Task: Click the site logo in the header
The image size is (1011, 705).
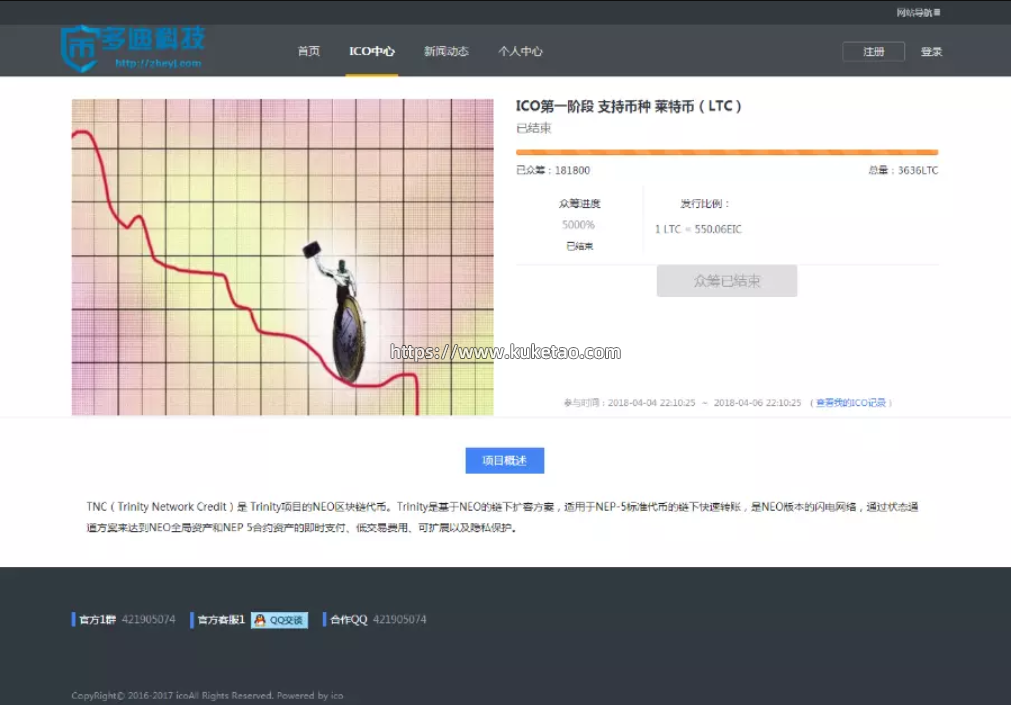Action: (x=133, y=48)
